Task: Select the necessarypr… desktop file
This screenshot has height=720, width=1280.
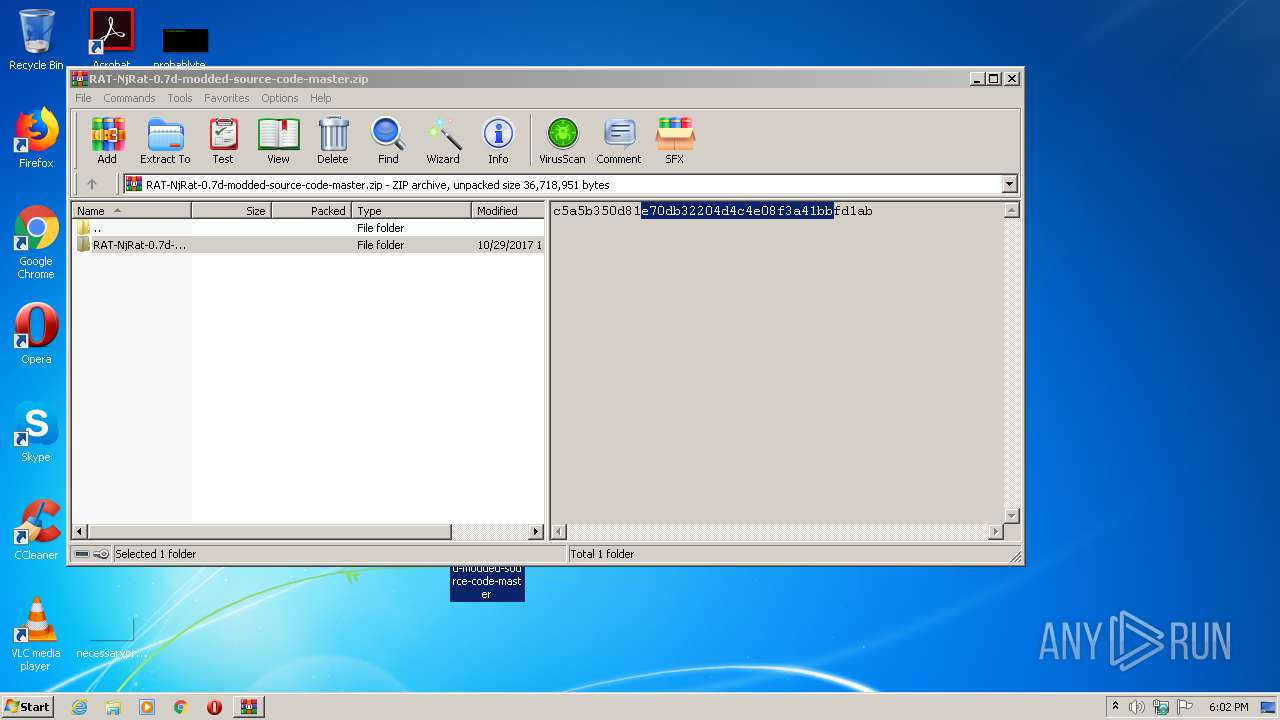Action: point(111,637)
